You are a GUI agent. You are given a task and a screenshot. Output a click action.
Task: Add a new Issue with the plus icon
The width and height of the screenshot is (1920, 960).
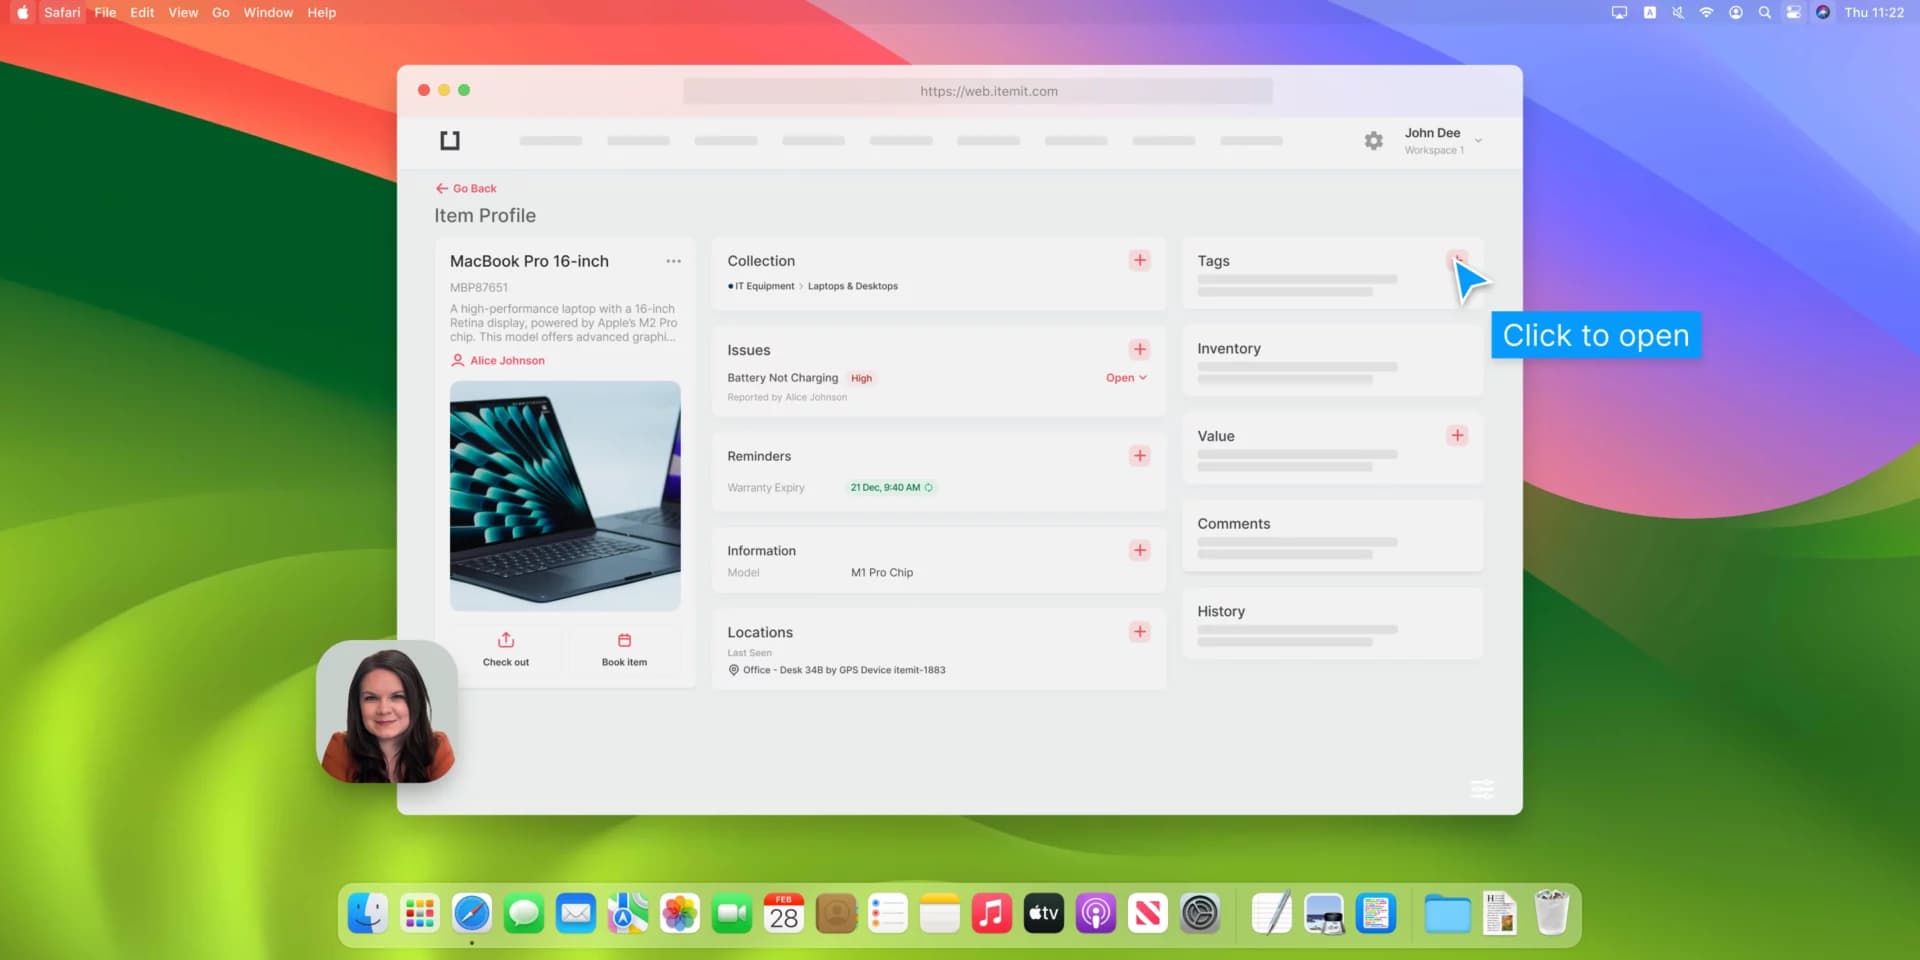click(1140, 349)
